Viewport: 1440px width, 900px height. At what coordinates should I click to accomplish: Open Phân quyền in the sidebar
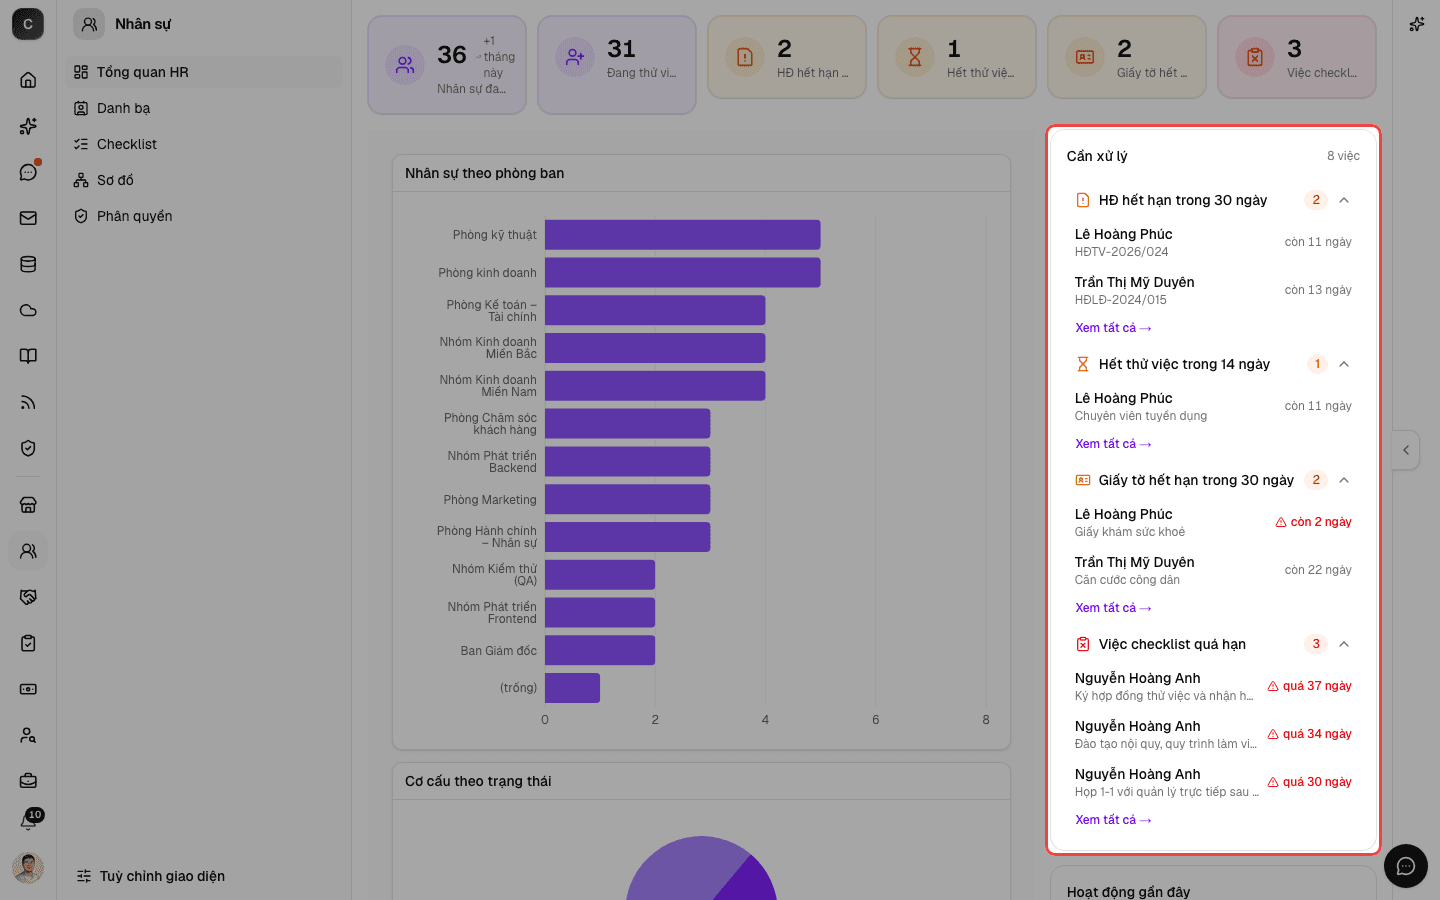coord(204,216)
